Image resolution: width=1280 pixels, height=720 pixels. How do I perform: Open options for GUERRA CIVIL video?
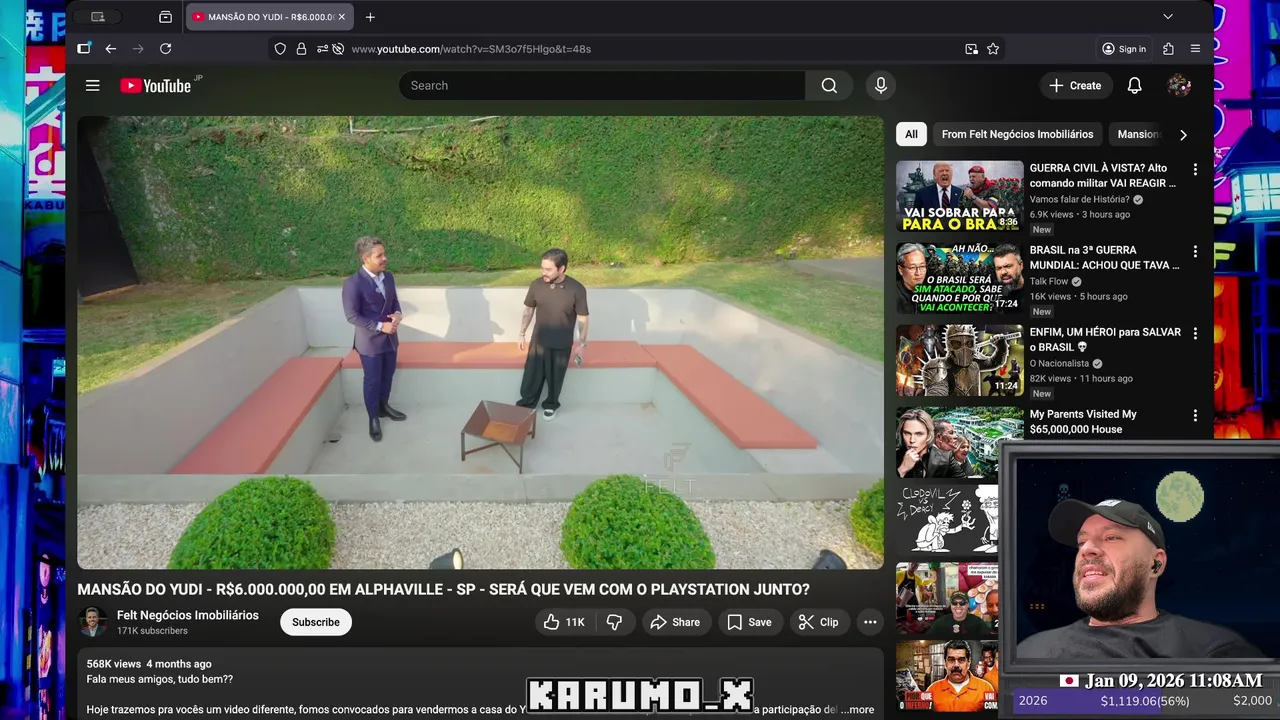tap(1195, 170)
